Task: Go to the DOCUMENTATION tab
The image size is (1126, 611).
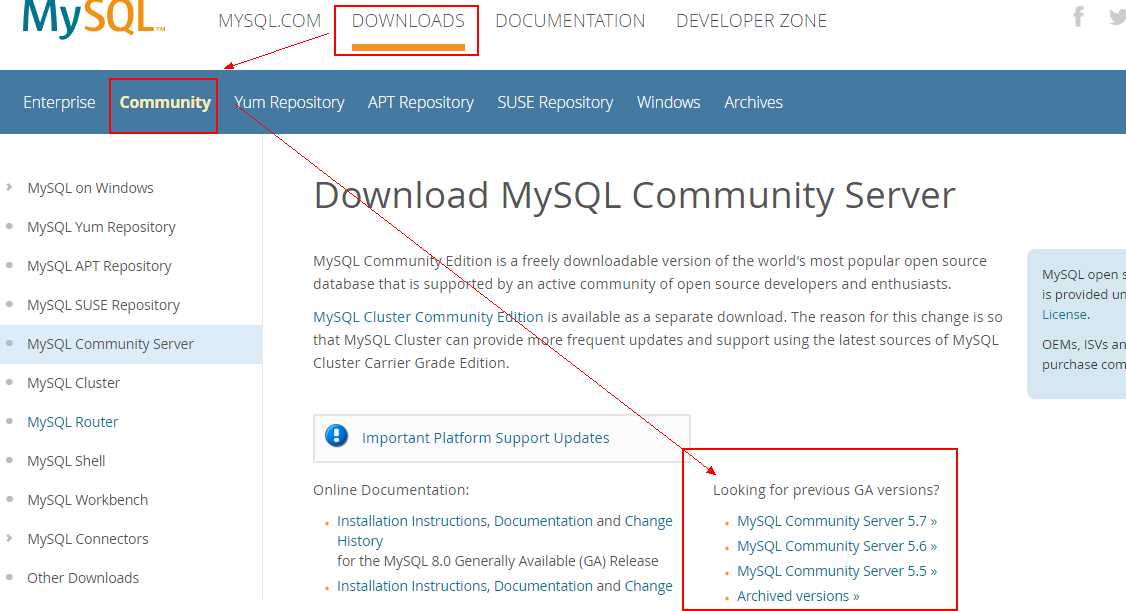Action: [570, 21]
